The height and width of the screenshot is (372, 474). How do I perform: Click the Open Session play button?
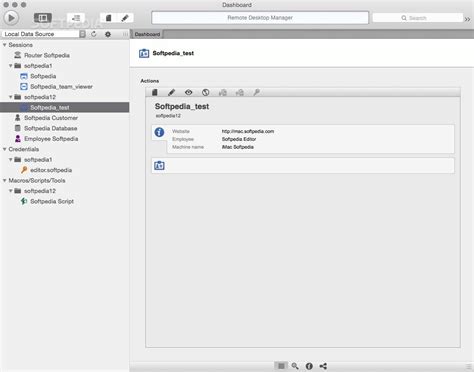tap(11, 18)
